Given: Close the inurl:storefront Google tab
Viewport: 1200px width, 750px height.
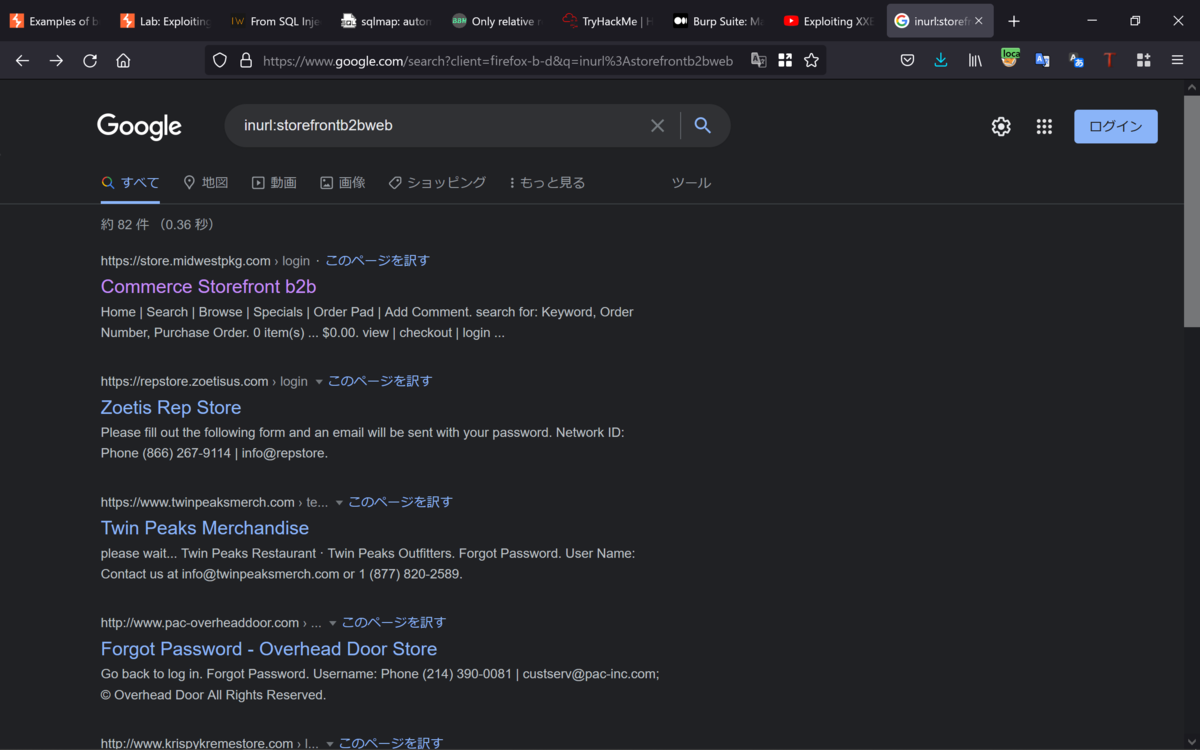Looking at the screenshot, I should (x=978, y=21).
